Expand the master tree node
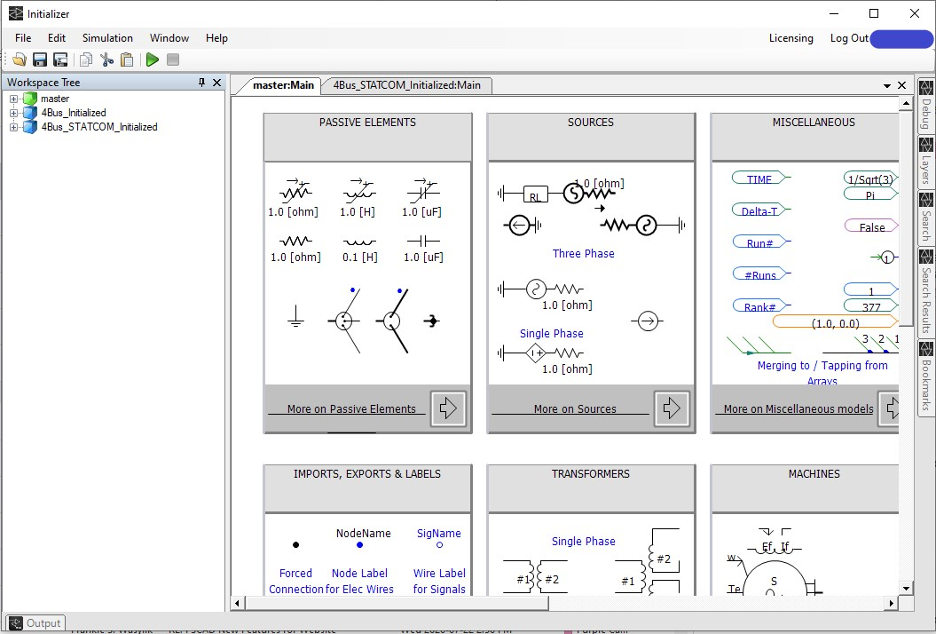 [x=14, y=99]
